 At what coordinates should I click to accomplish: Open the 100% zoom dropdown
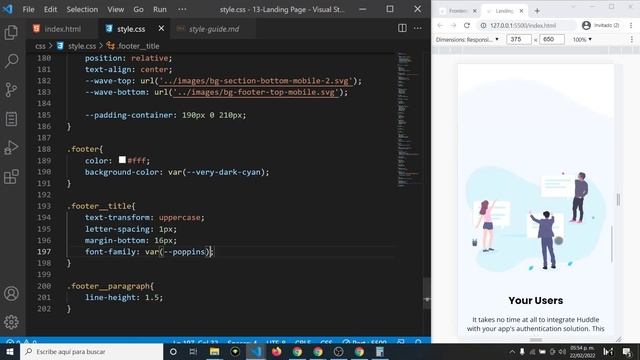coord(582,40)
